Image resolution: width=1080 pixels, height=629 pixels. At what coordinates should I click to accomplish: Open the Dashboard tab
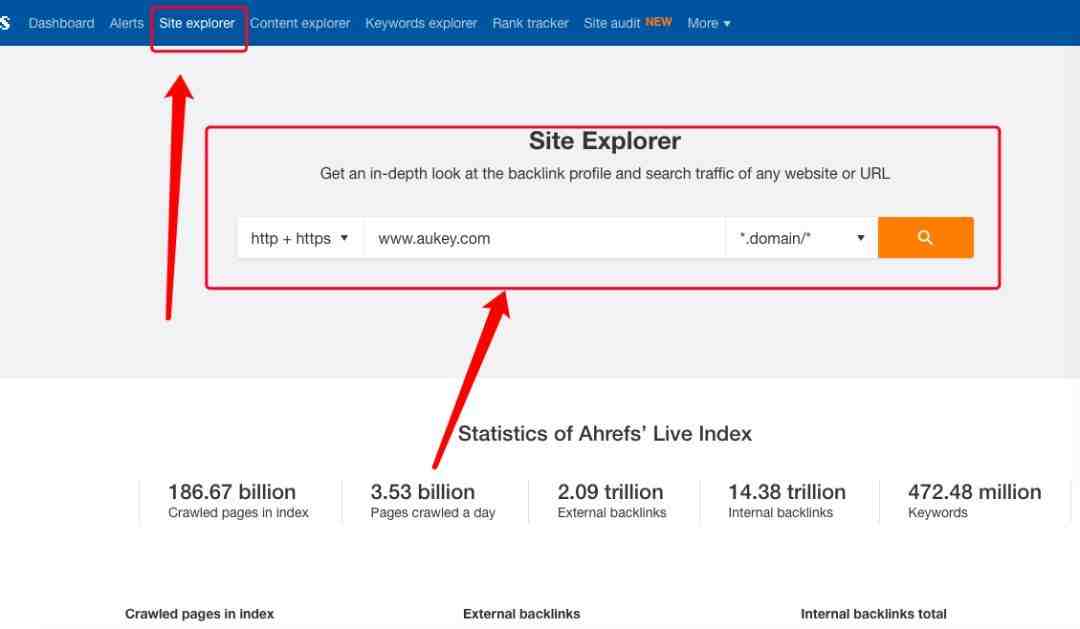[x=61, y=23]
